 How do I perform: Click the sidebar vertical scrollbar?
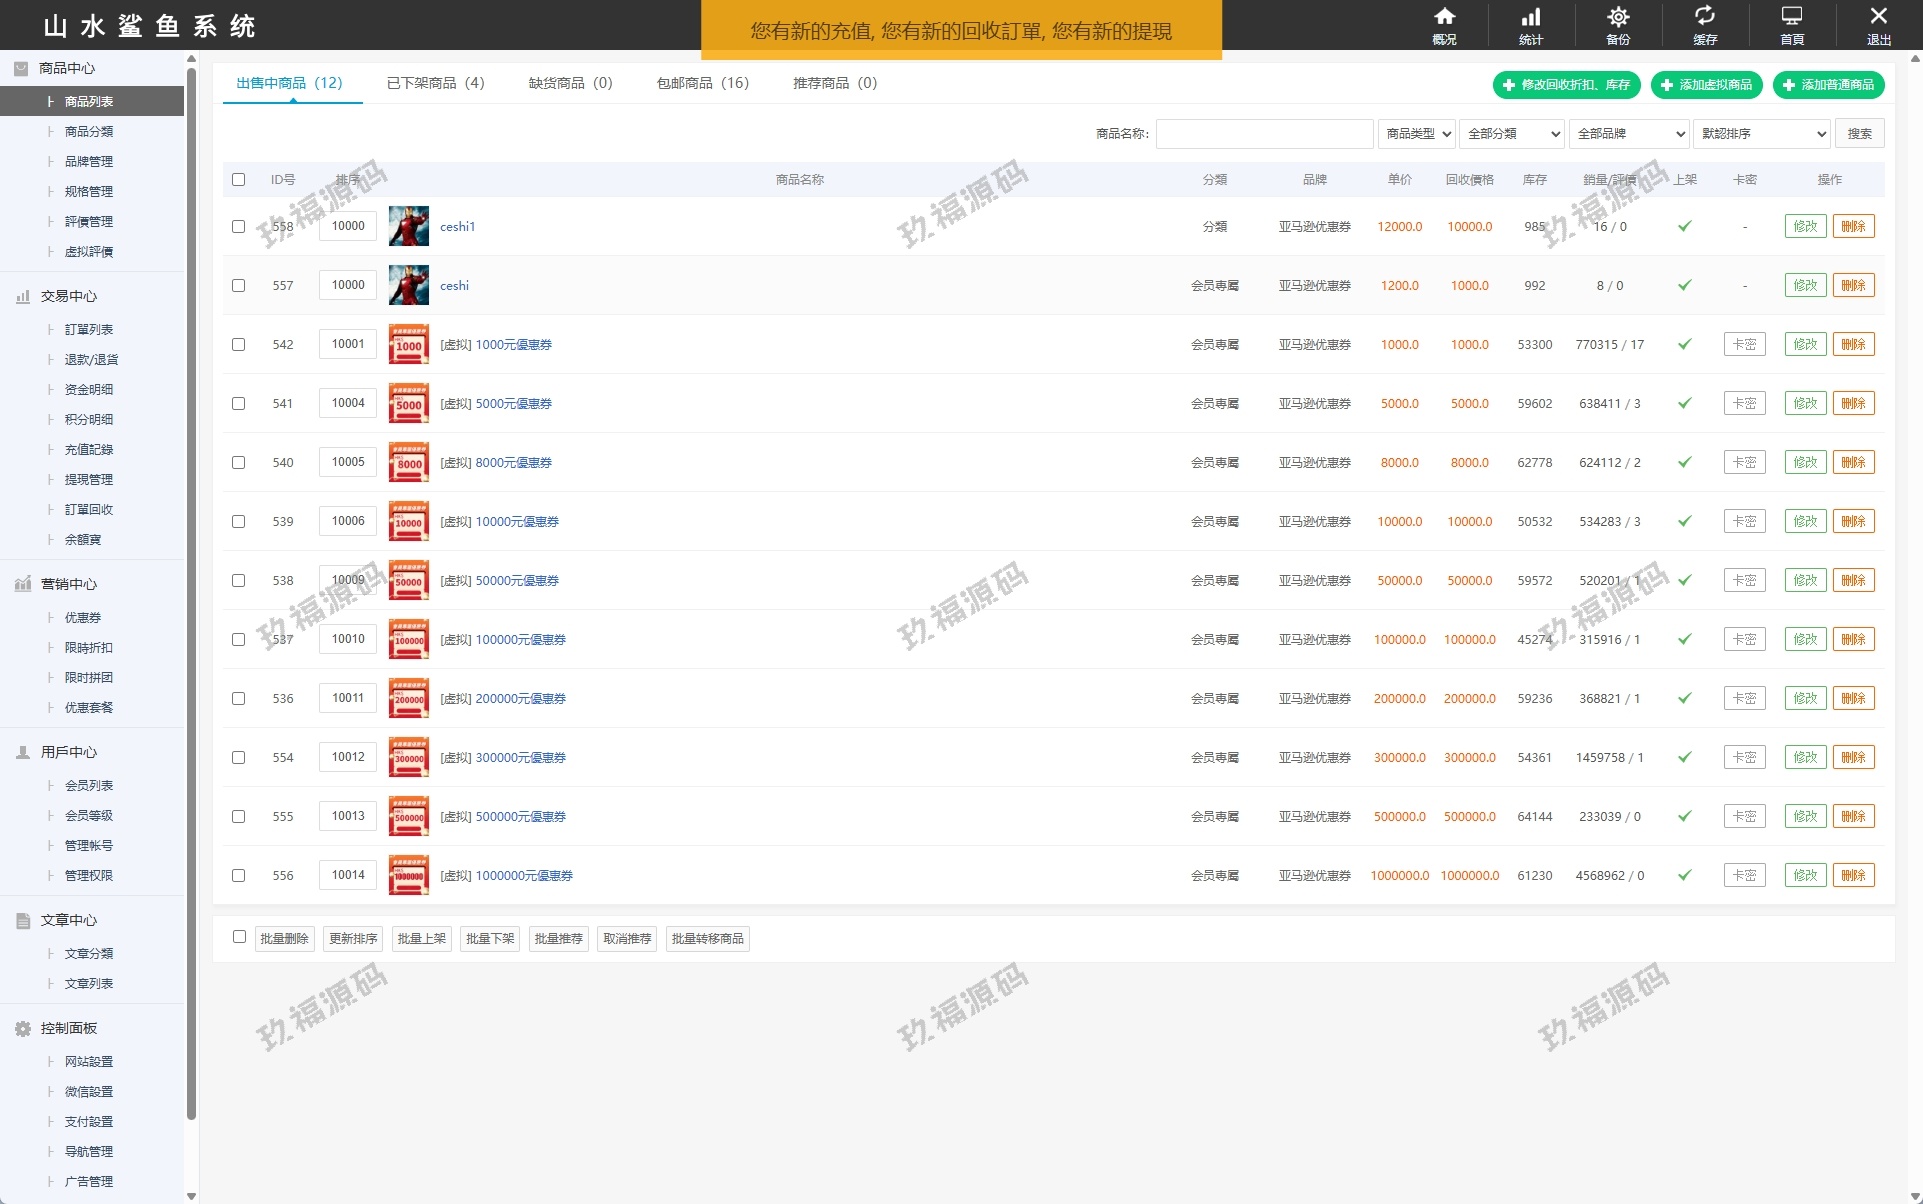(191, 600)
